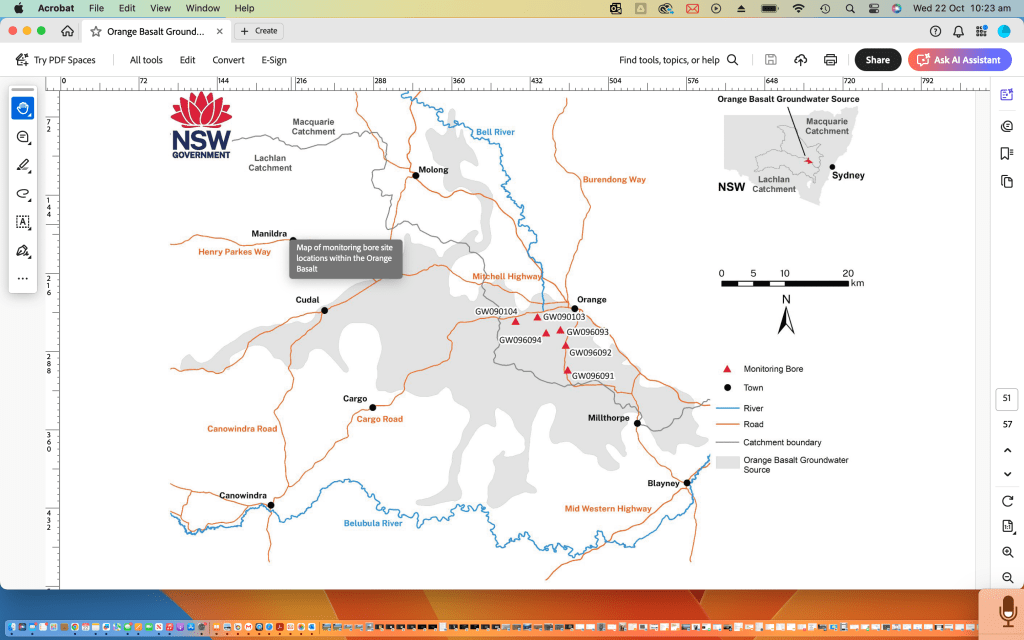1024x640 pixels.
Task: Open the Window menu in the menu bar
Action: click(x=203, y=8)
